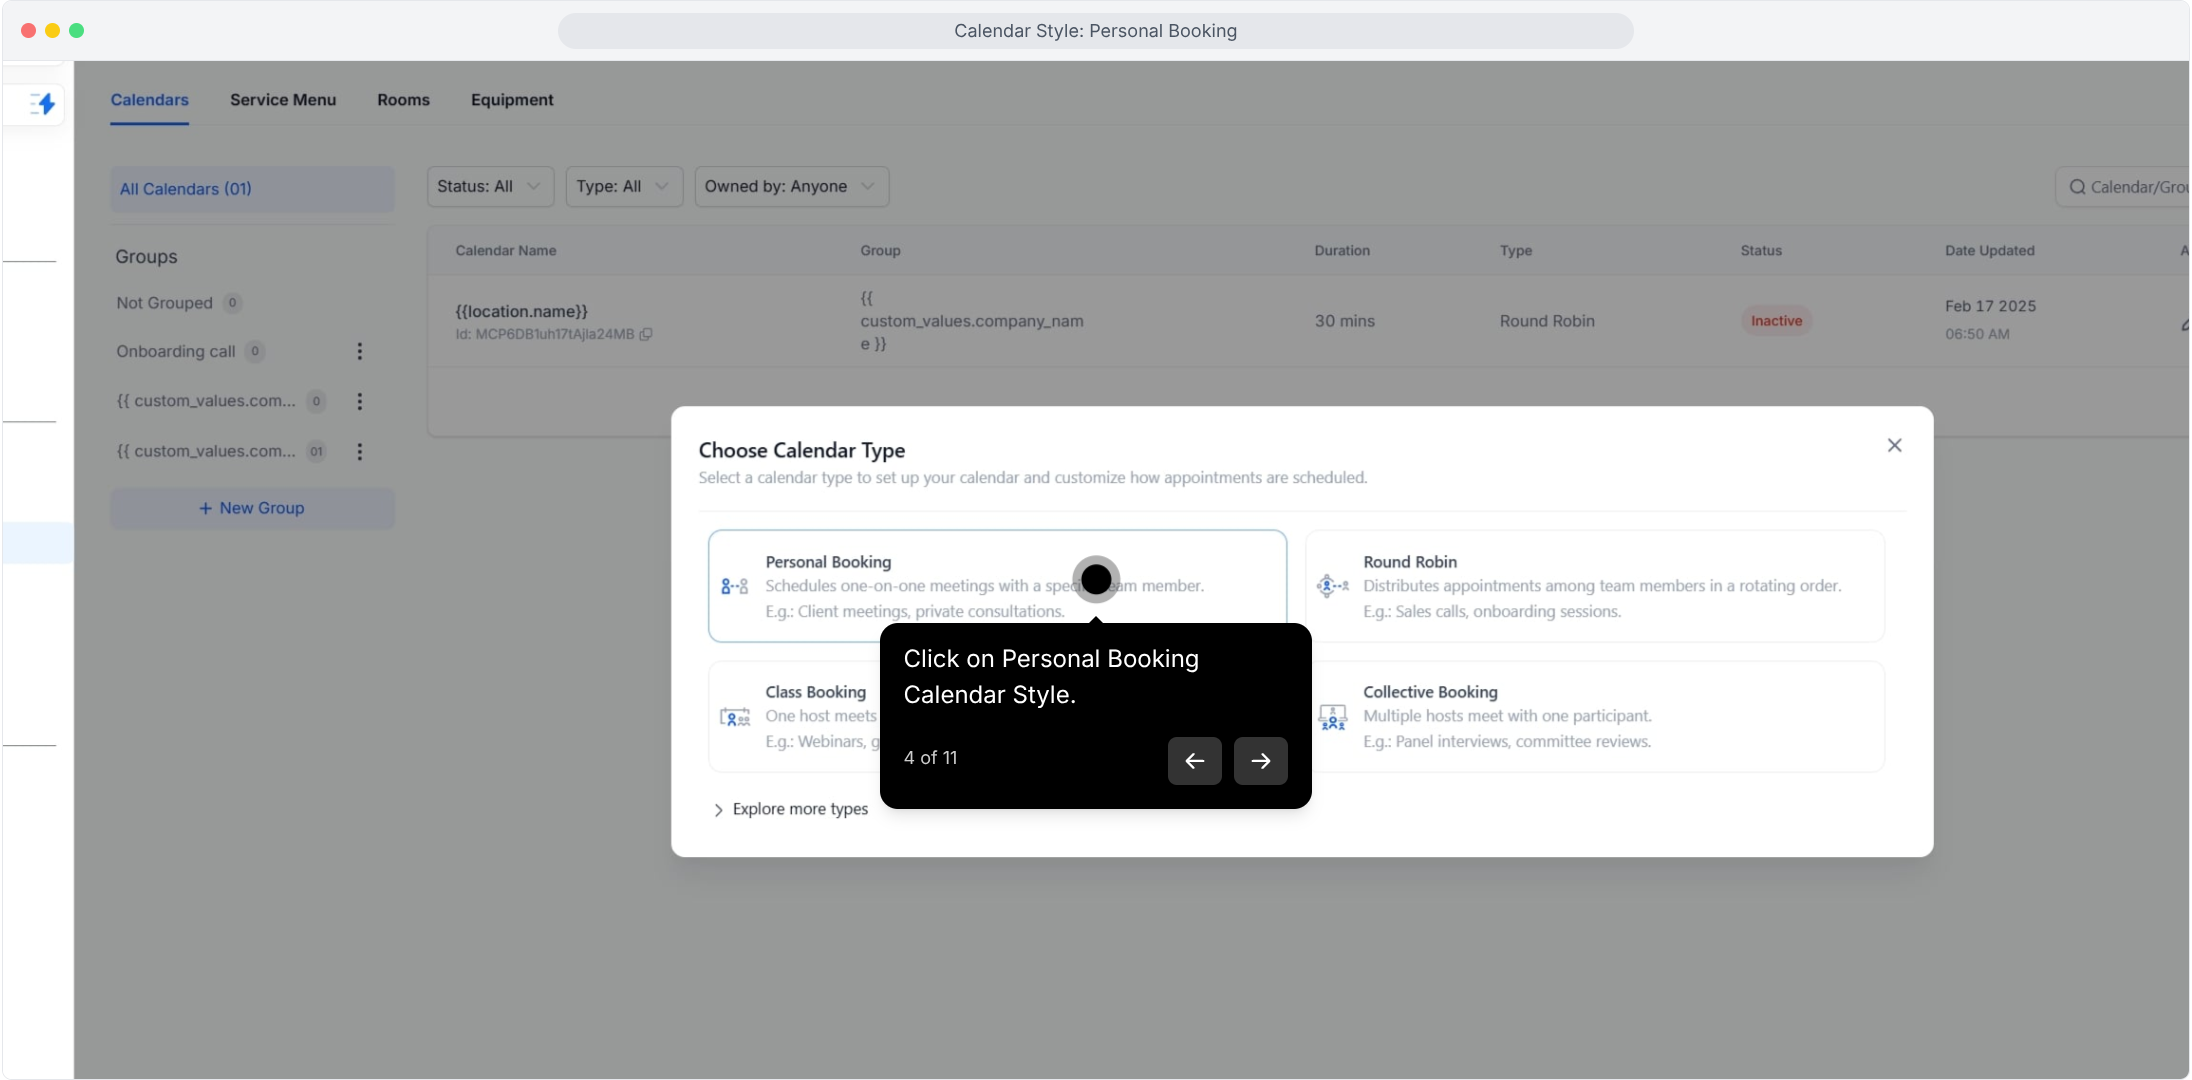This screenshot has width=2192, height=1080.
Task: Open the Status: All dropdown
Action: [x=490, y=187]
